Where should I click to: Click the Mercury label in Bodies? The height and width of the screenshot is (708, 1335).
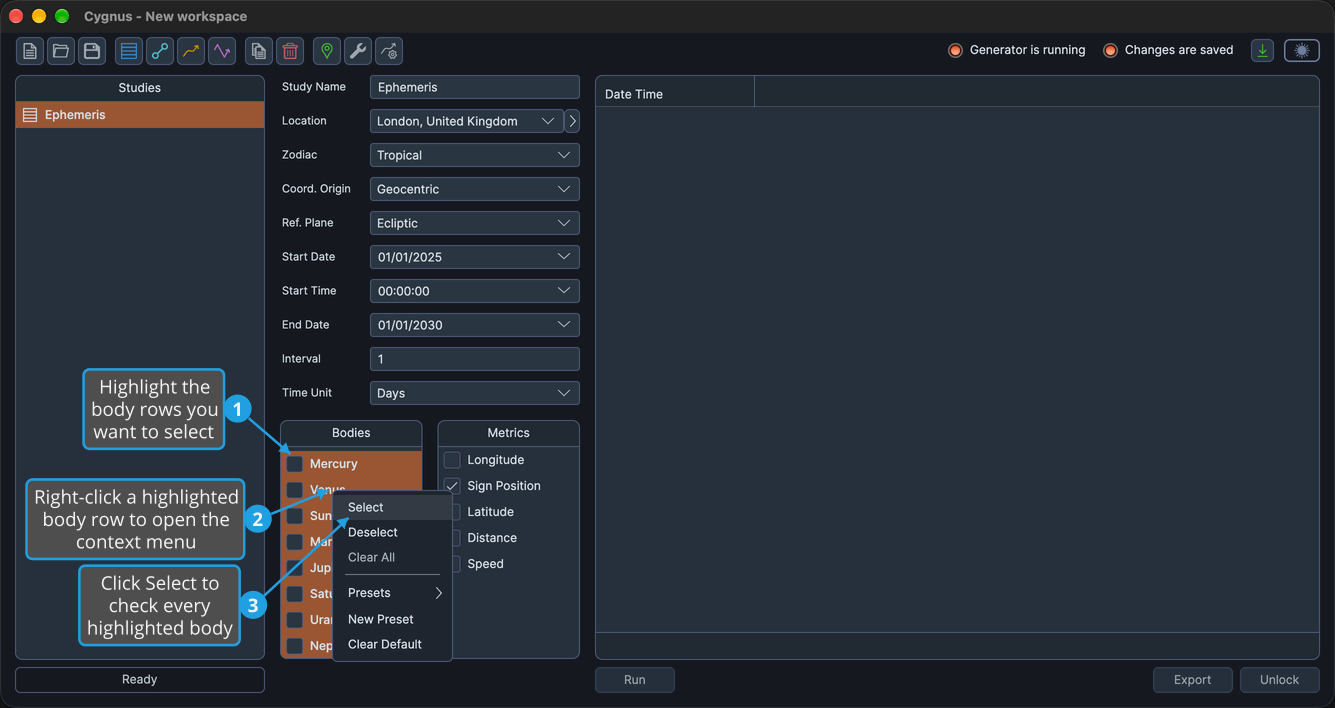[334, 464]
